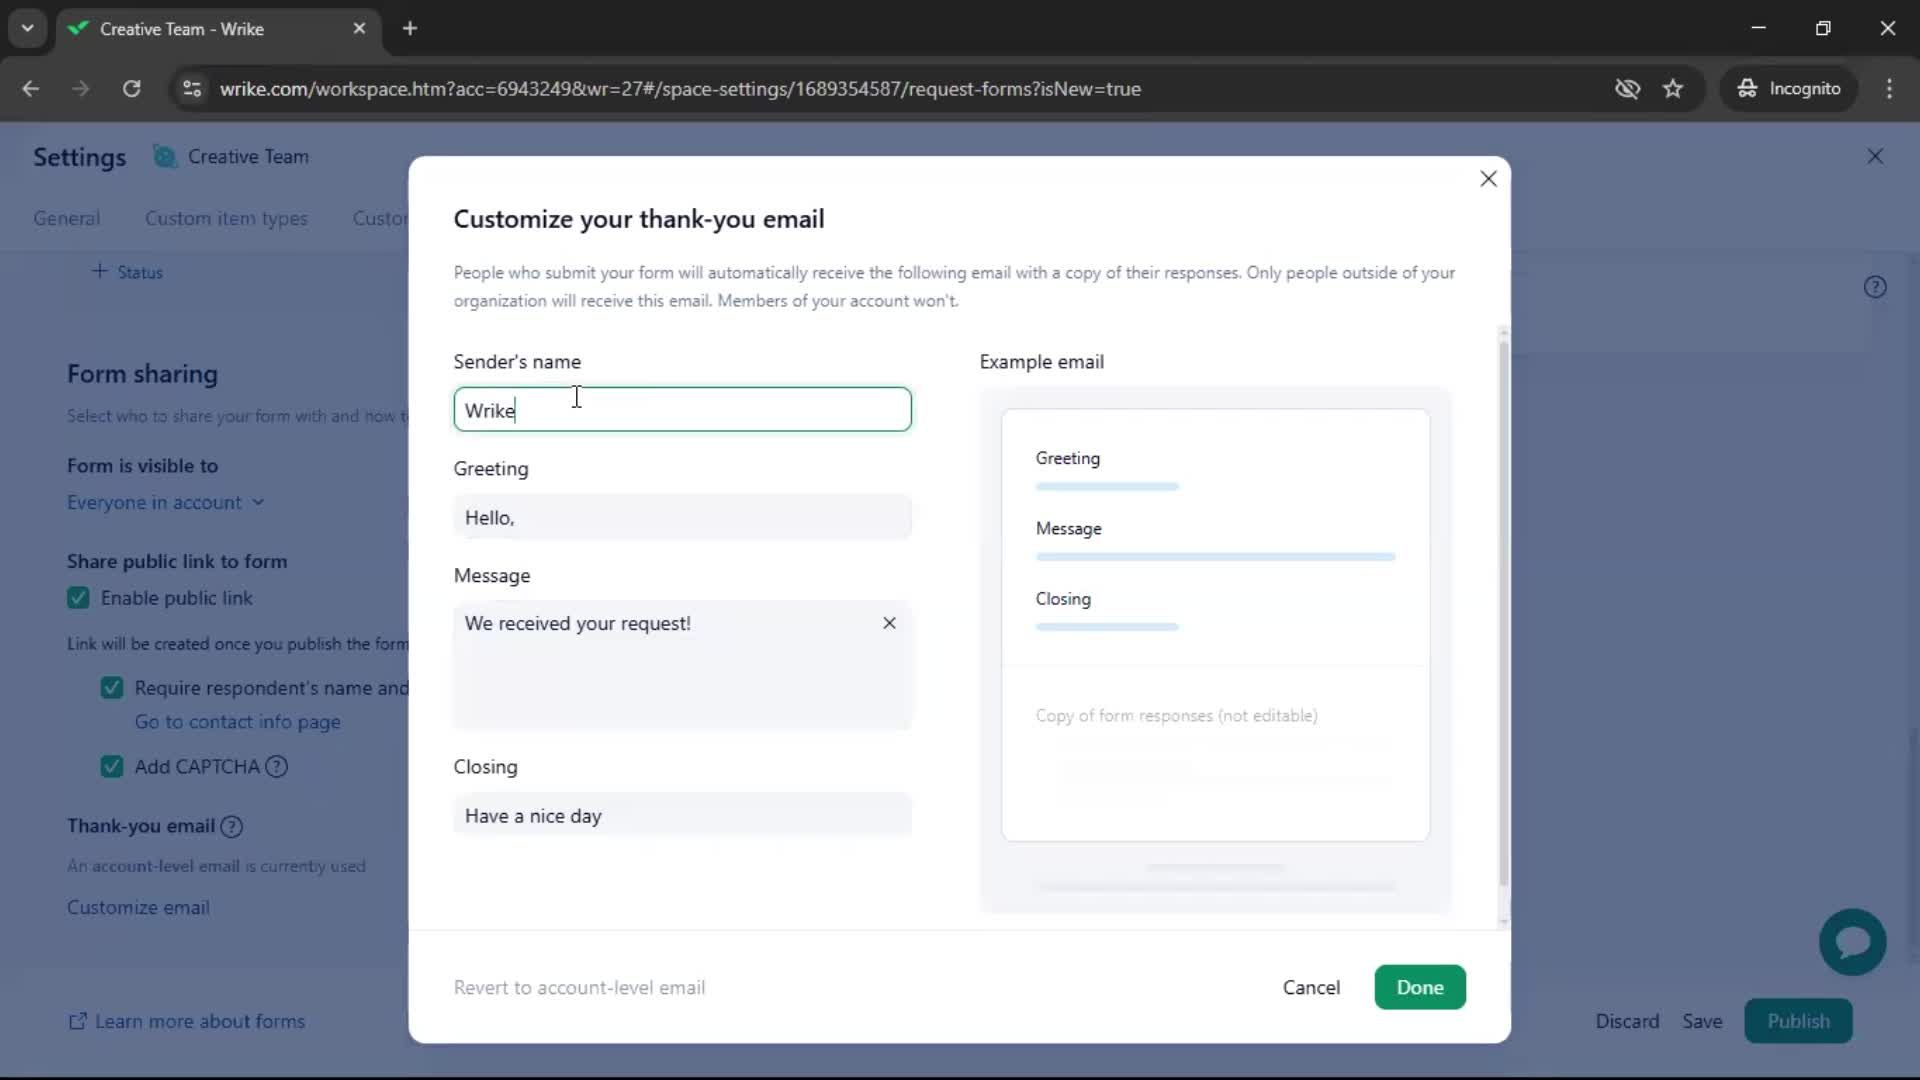The height and width of the screenshot is (1080, 1920).
Task: Click Revert to account-level email
Action: [x=579, y=988]
